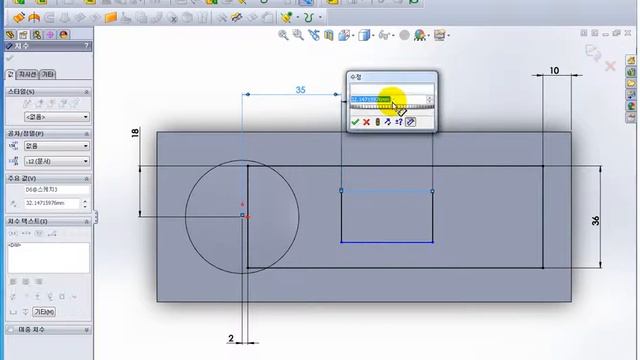Open ConfigurationManager tab icon

(37, 35)
